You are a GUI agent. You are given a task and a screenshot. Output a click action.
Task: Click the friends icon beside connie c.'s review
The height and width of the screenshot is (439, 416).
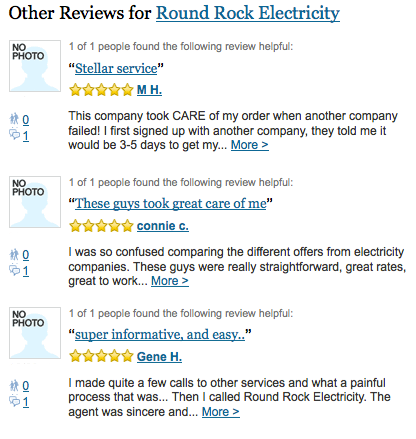point(14,254)
